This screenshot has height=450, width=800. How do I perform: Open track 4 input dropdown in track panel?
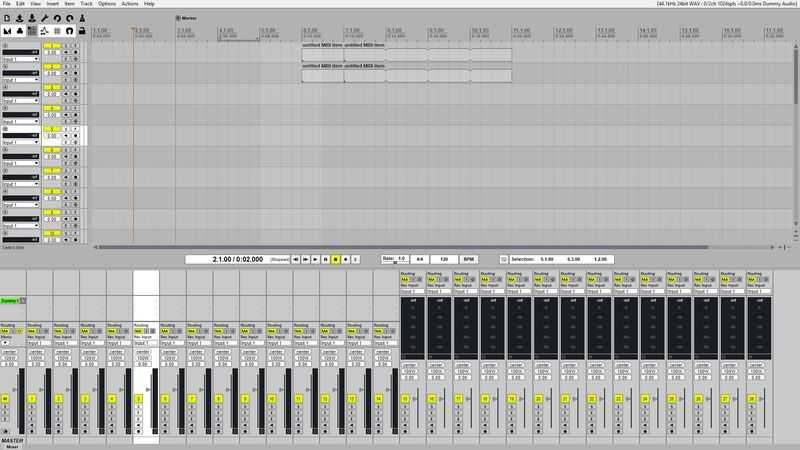click(20, 122)
